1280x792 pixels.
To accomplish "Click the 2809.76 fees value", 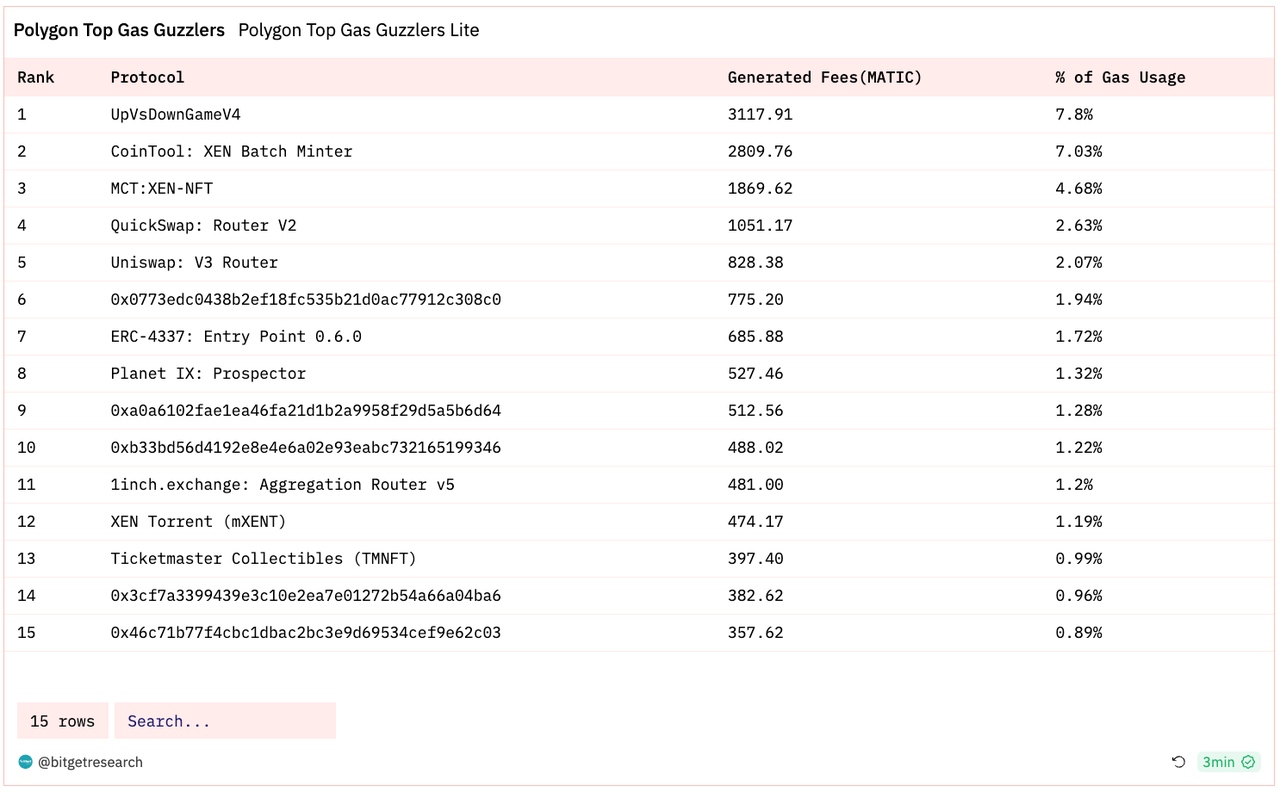I will pyautogui.click(x=760, y=151).
